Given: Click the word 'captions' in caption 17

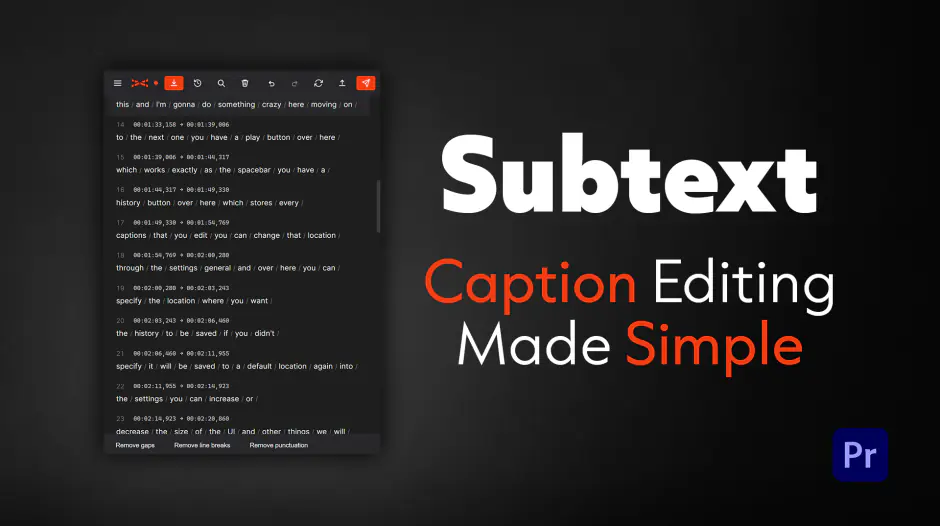Looking at the screenshot, I should pyautogui.click(x=131, y=236).
